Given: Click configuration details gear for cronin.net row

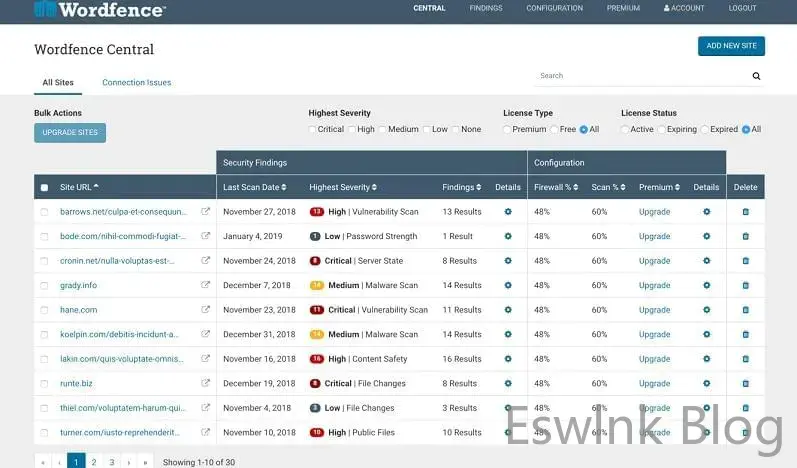Looking at the screenshot, I should click(x=706, y=261).
